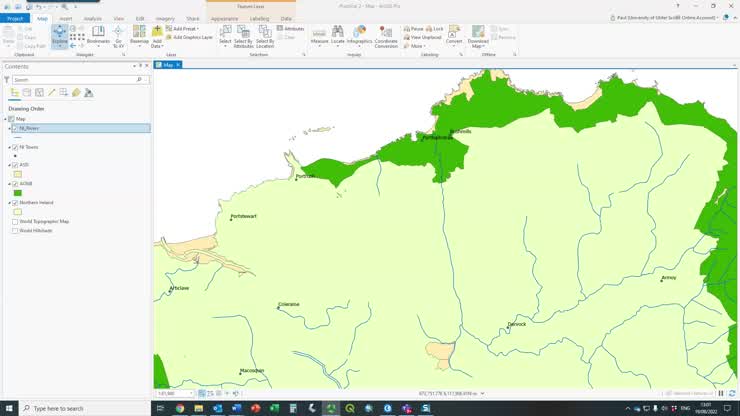Select the Explore navigation tool
Image resolution: width=740 pixels, height=416 pixels.
pyautogui.click(x=60, y=35)
